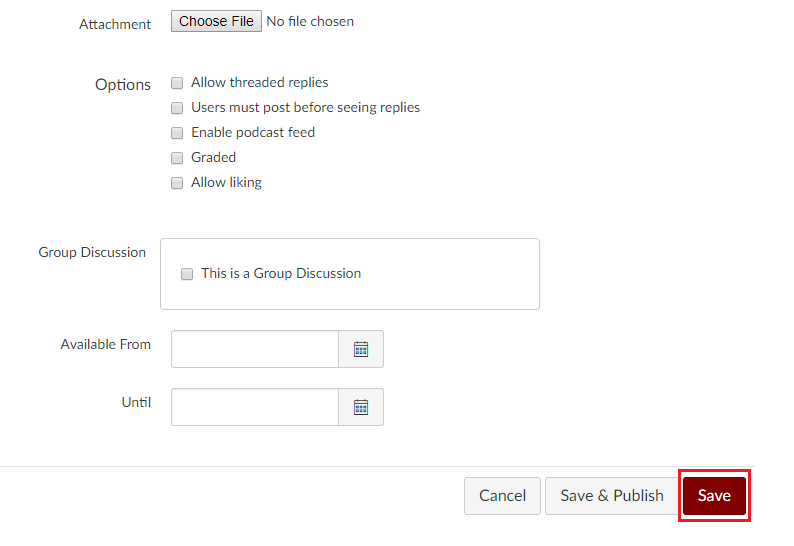The image size is (794, 546).
Task: Tick the Enable podcast feed checkbox
Action: click(x=177, y=133)
